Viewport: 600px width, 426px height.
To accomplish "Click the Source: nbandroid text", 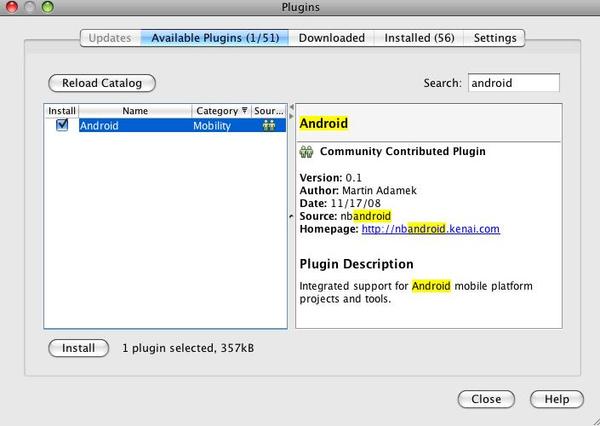I will [x=345, y=216].
